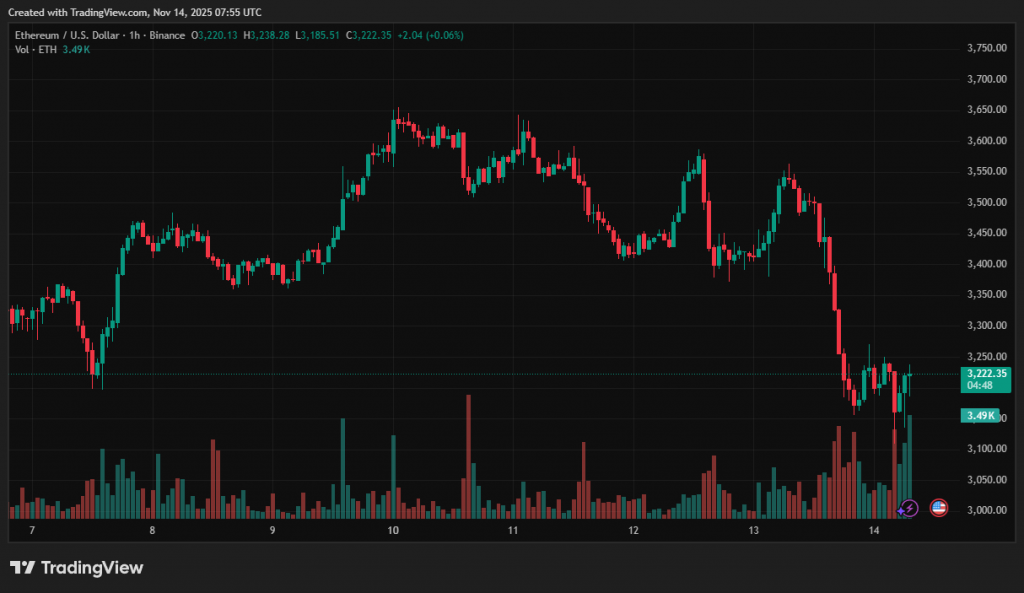Click date label 12 on the time axis
The height and width of the screenshot is (593, 1024).
633,530
